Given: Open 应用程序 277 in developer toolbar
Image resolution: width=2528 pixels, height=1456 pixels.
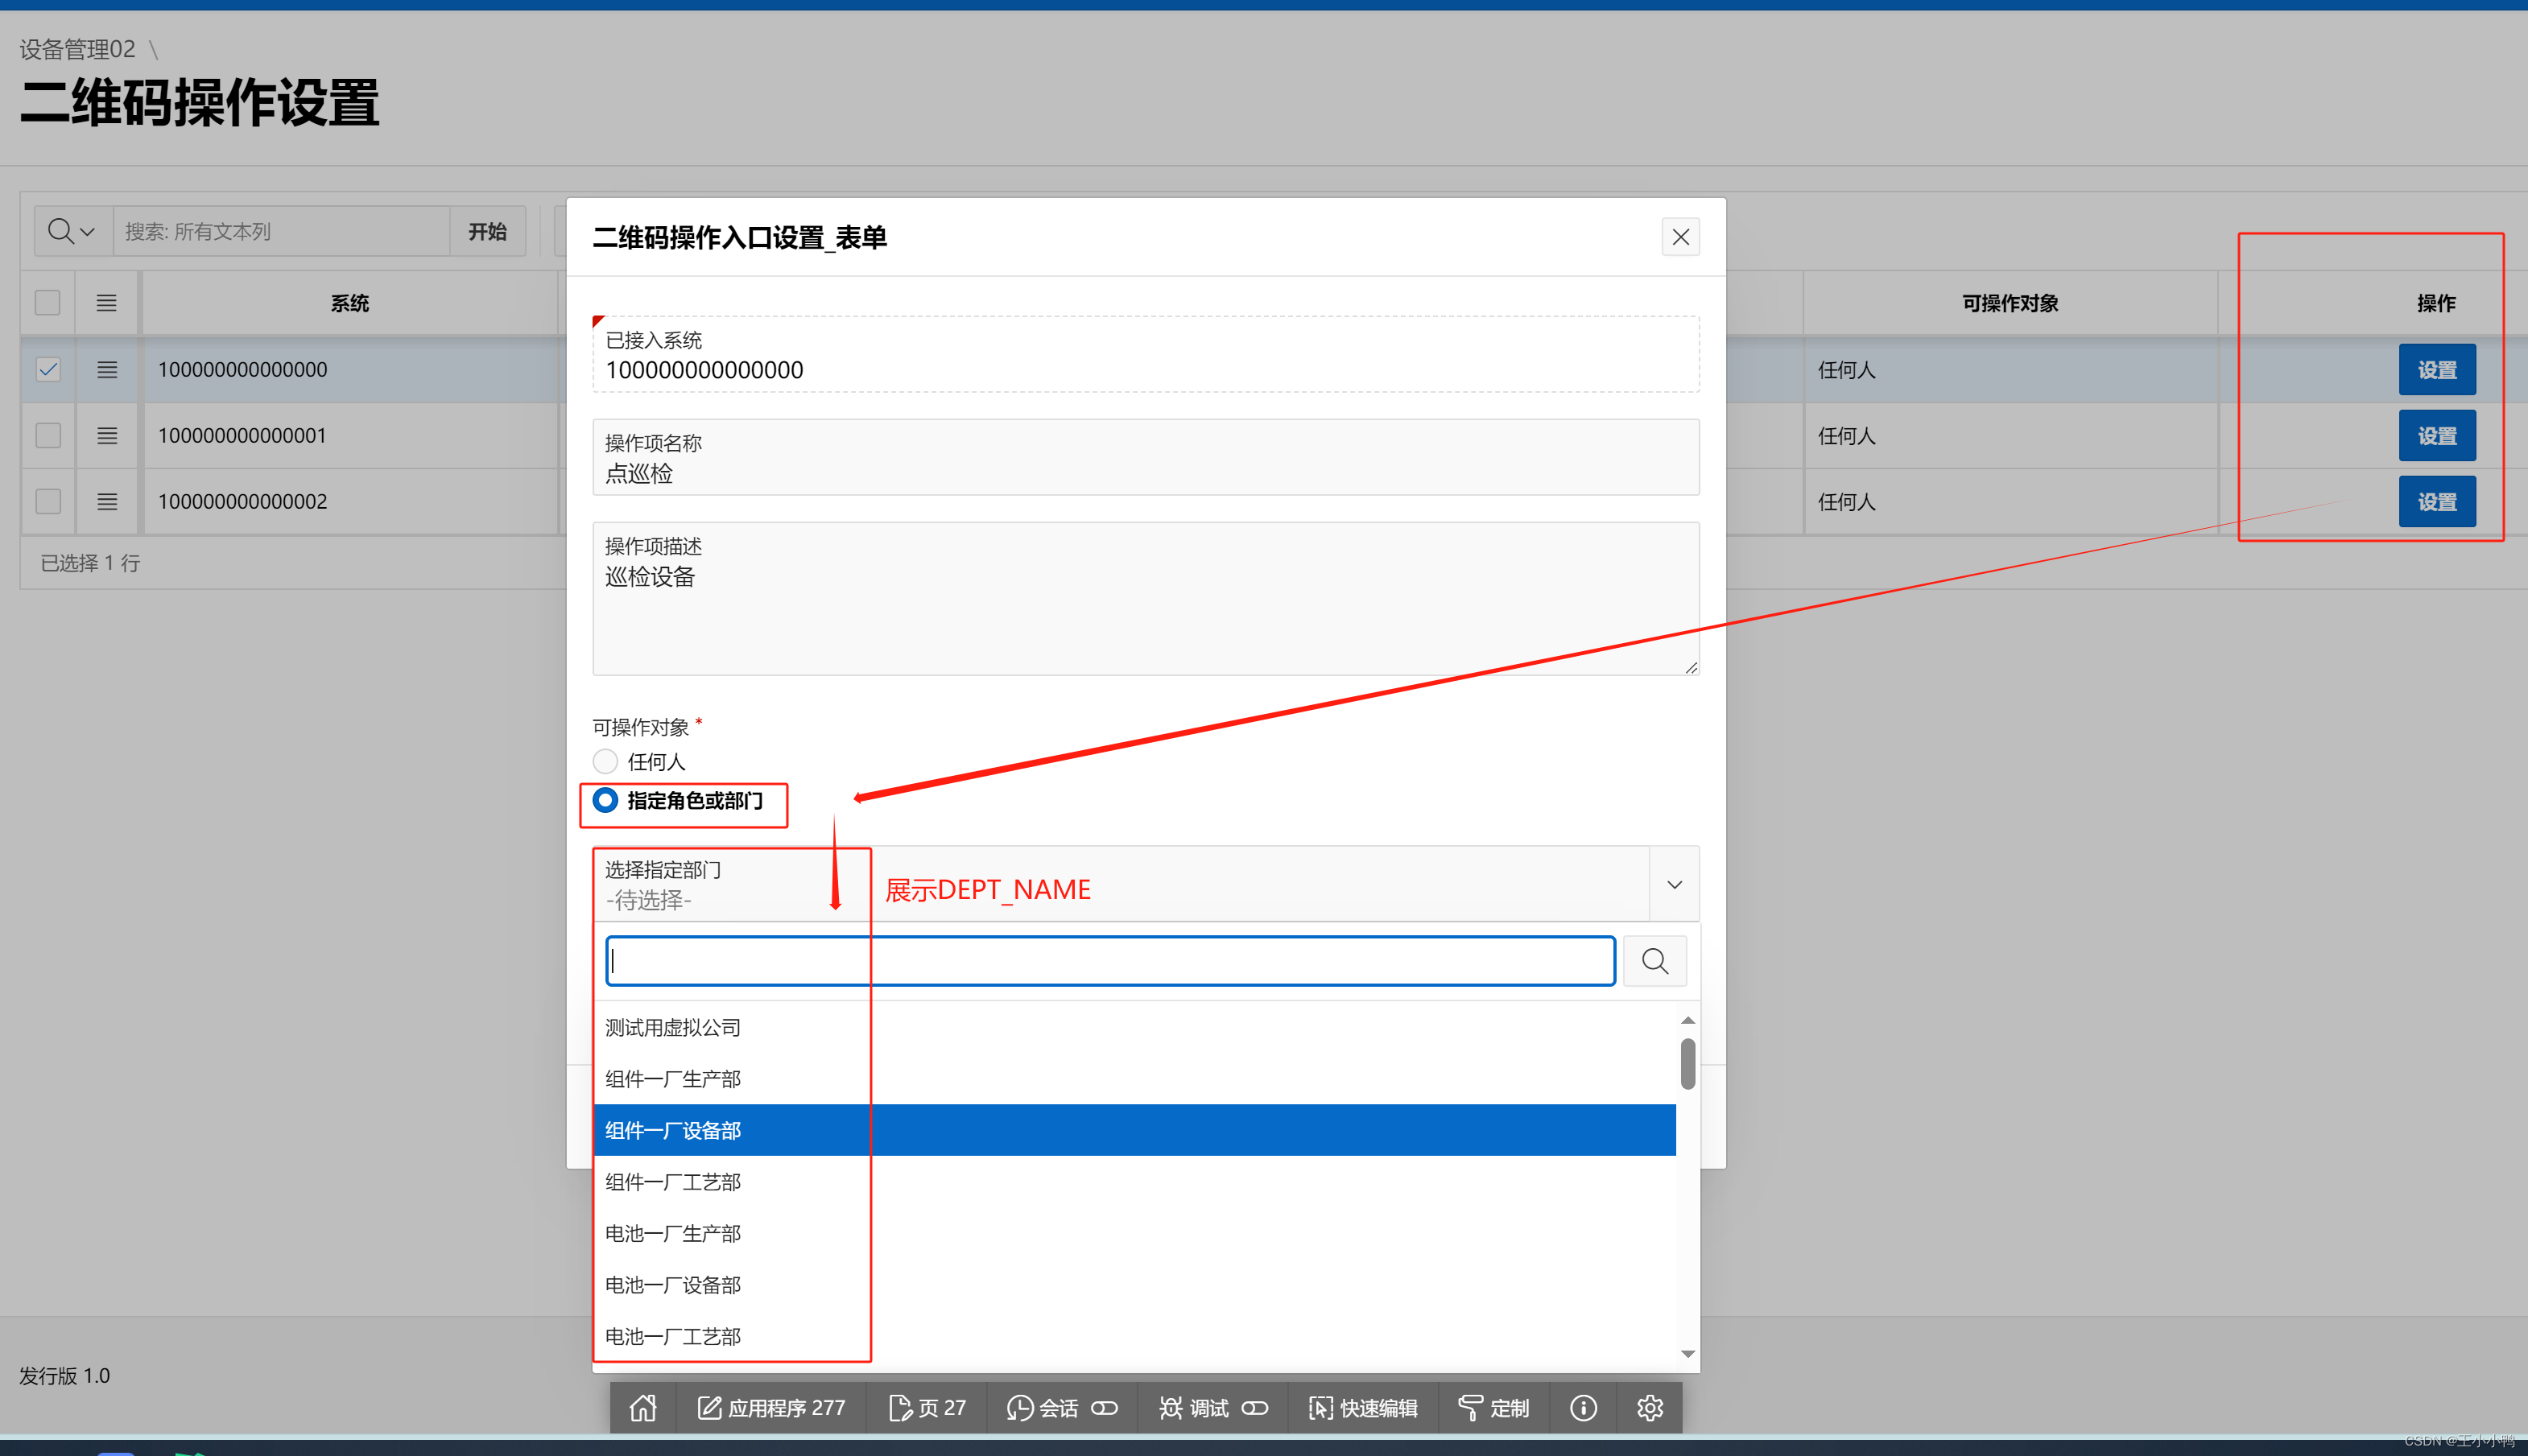Looking at the screenshot, I should (771, 1408).
